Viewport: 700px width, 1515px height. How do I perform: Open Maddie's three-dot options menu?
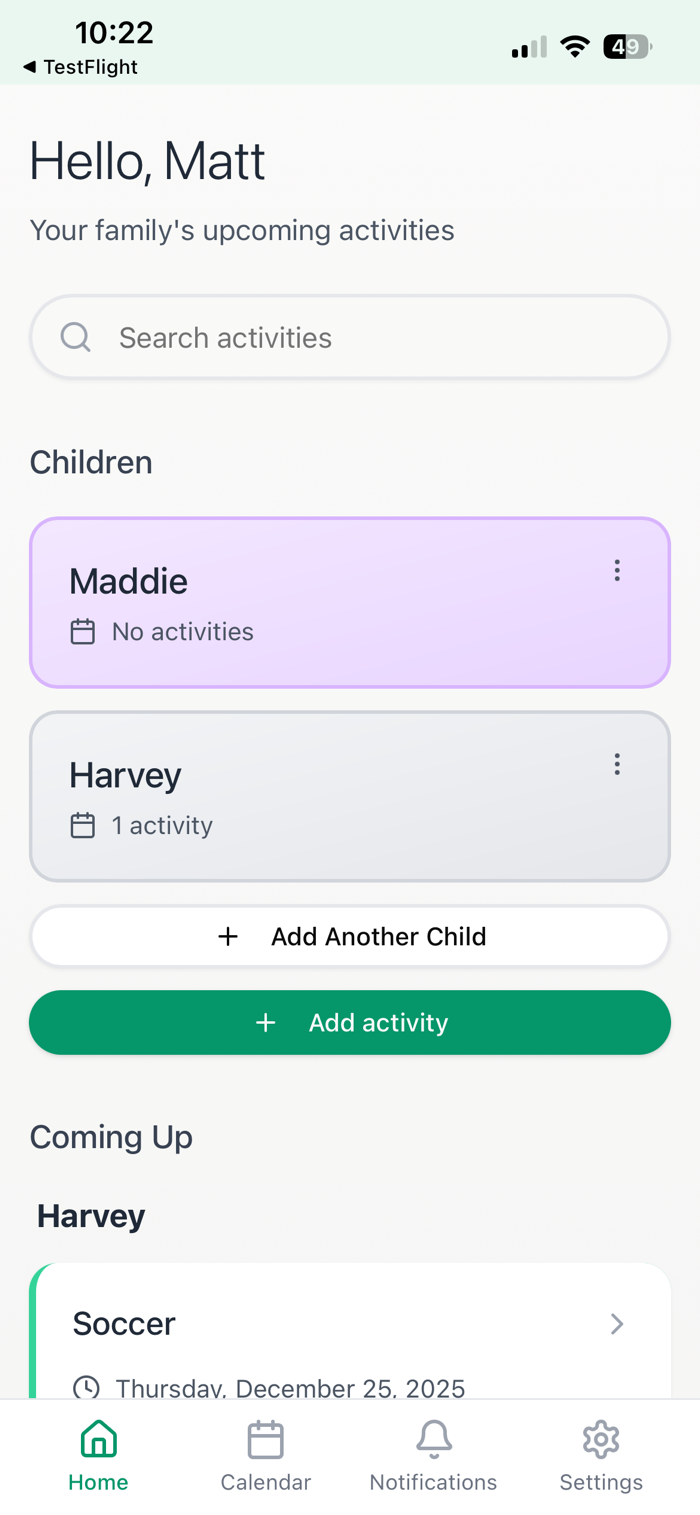617,570
